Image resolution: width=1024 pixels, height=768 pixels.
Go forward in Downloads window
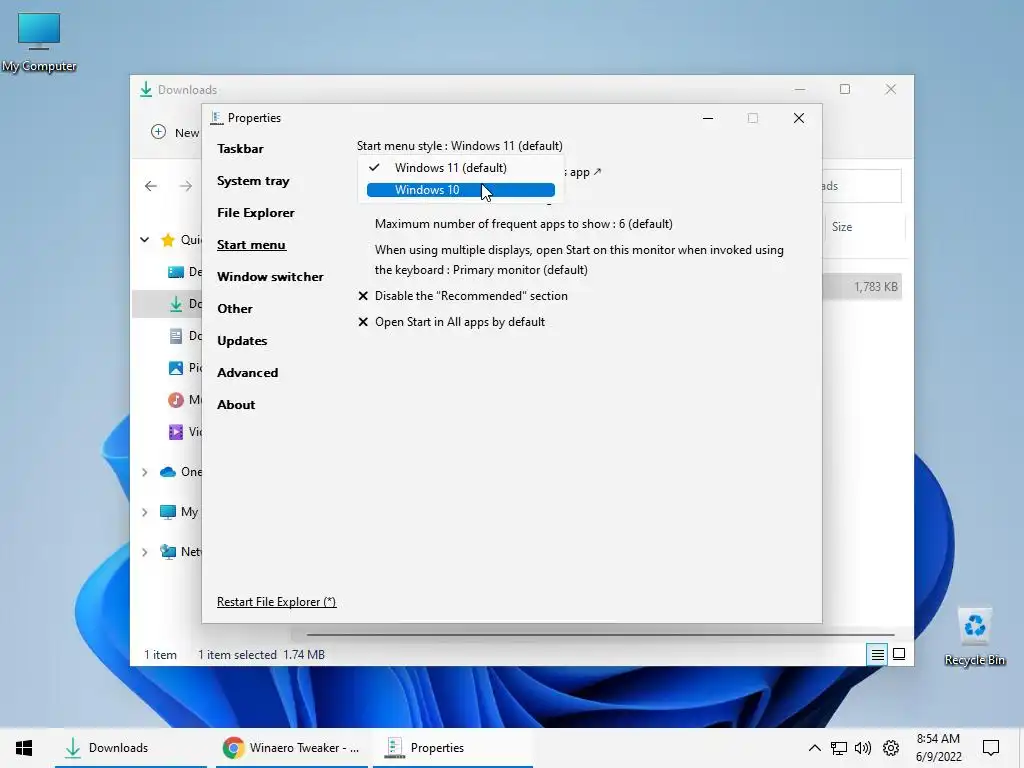click(x=186, y=186)
